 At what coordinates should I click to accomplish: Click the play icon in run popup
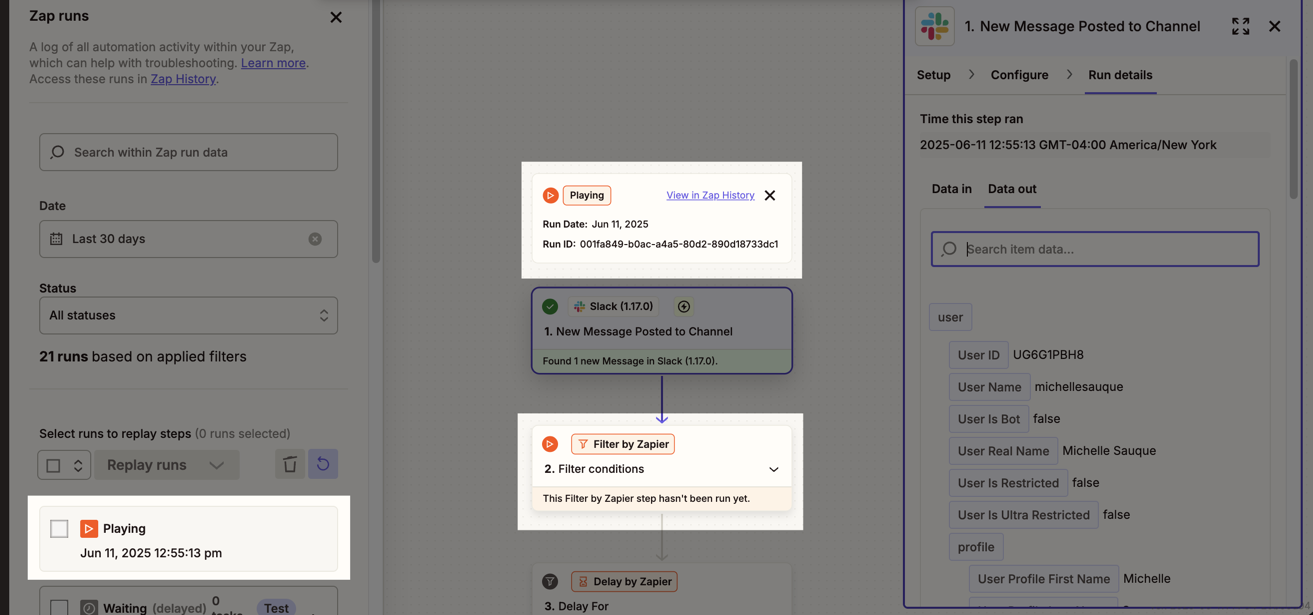click(x=550, y=195)
